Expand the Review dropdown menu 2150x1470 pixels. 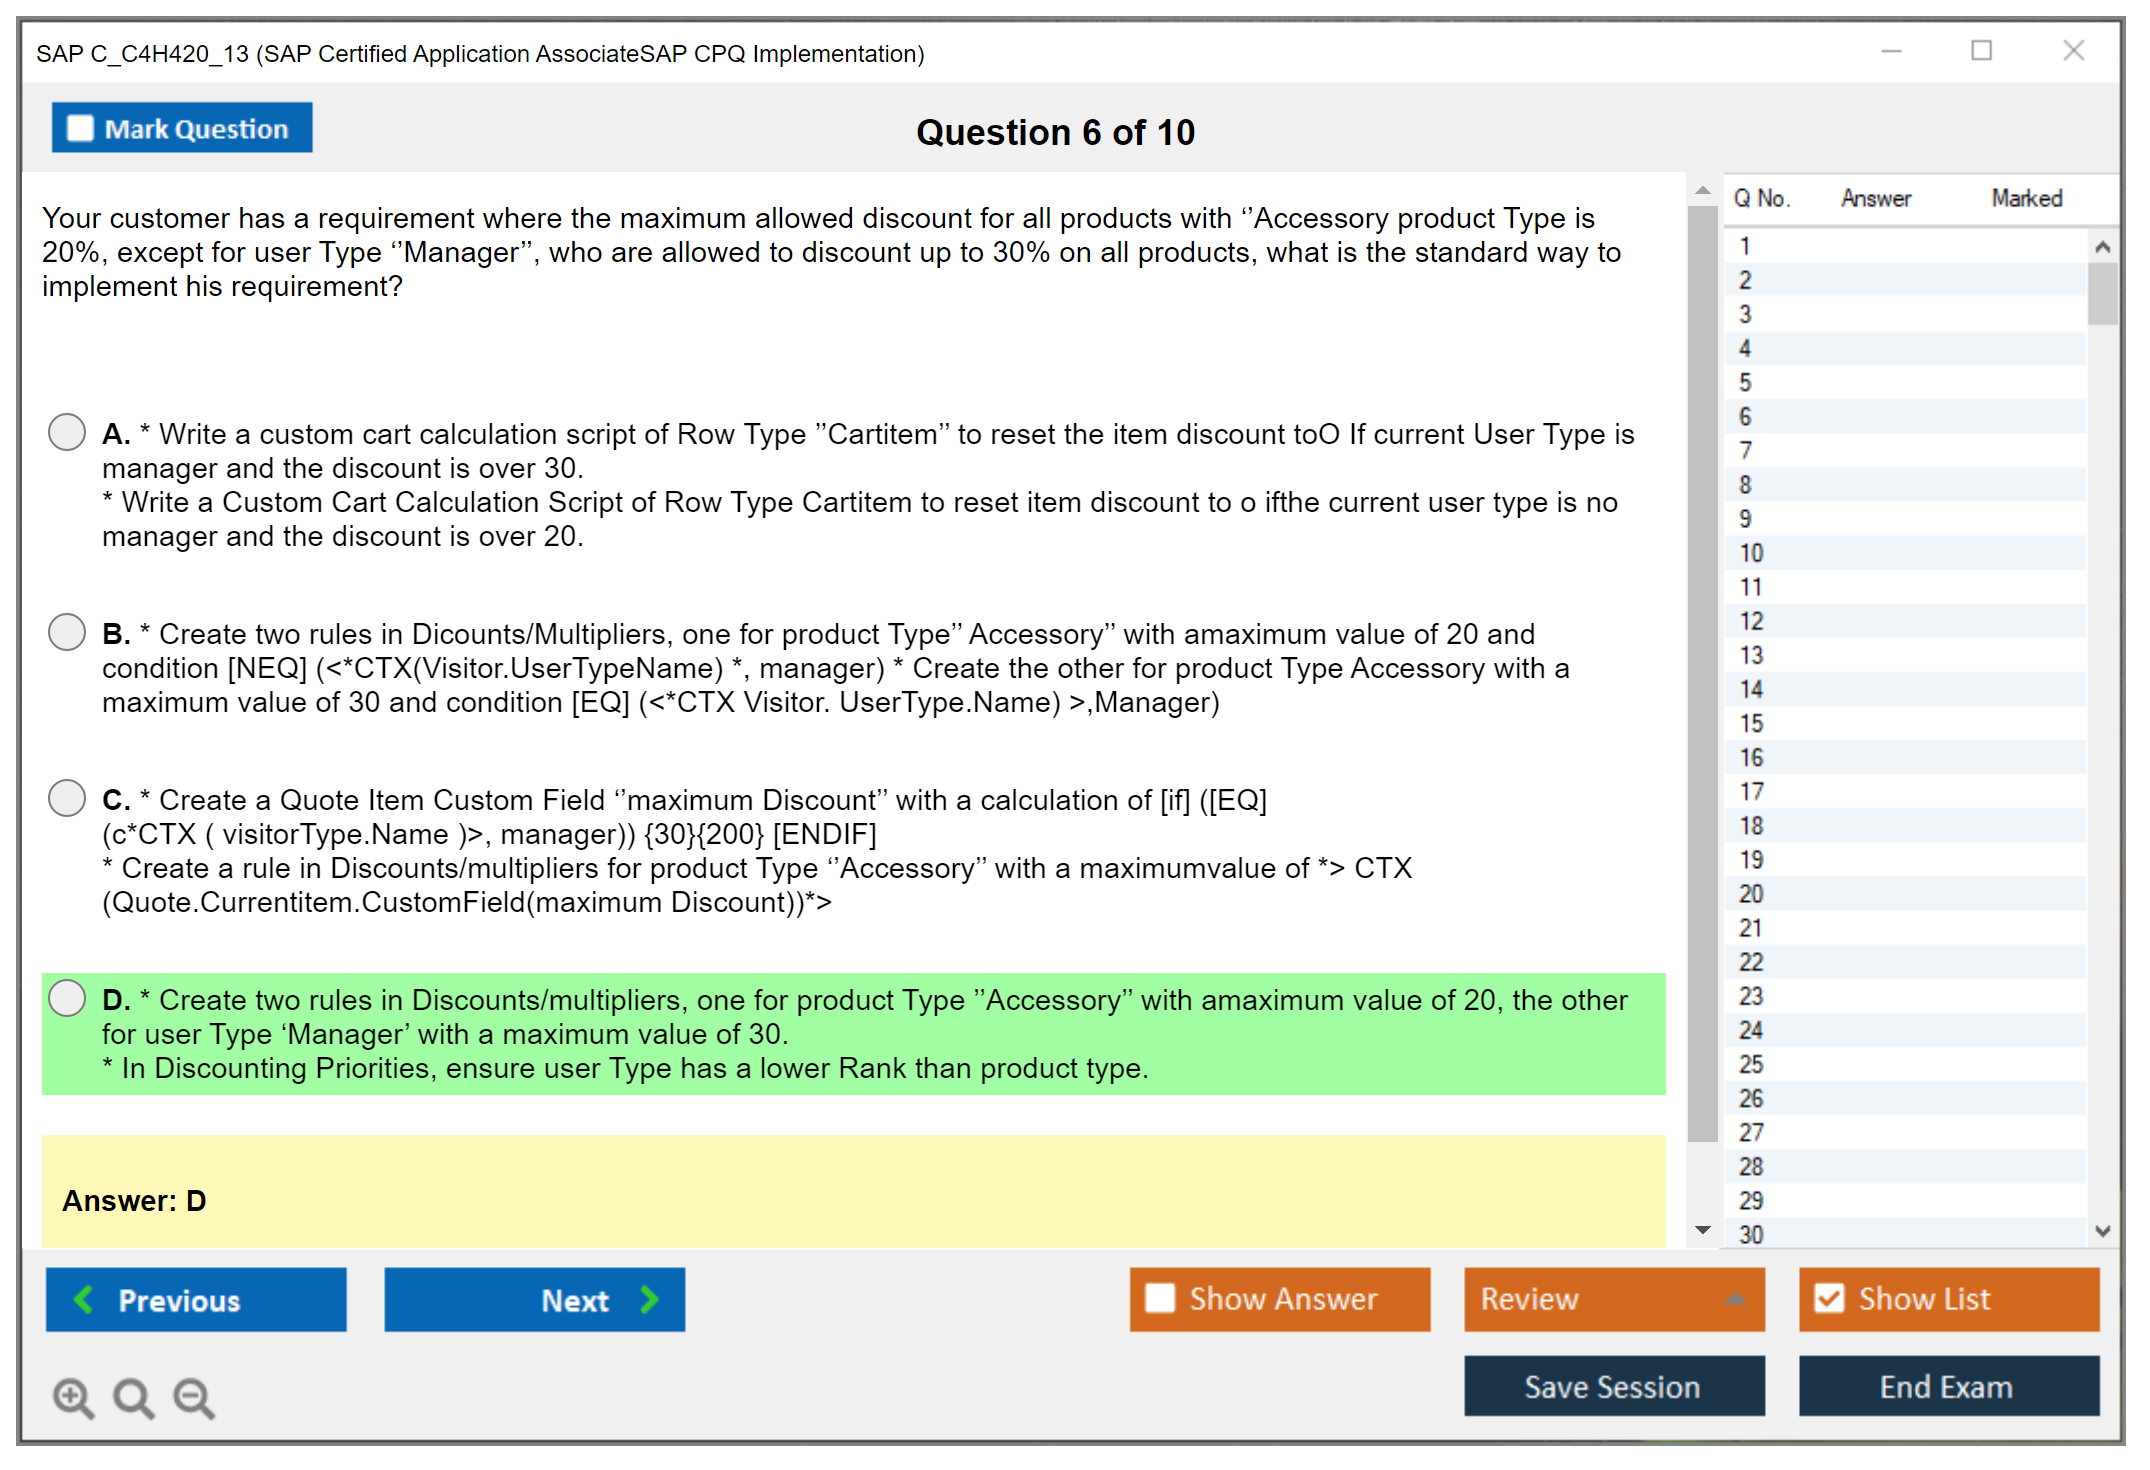(1735, 1299)
